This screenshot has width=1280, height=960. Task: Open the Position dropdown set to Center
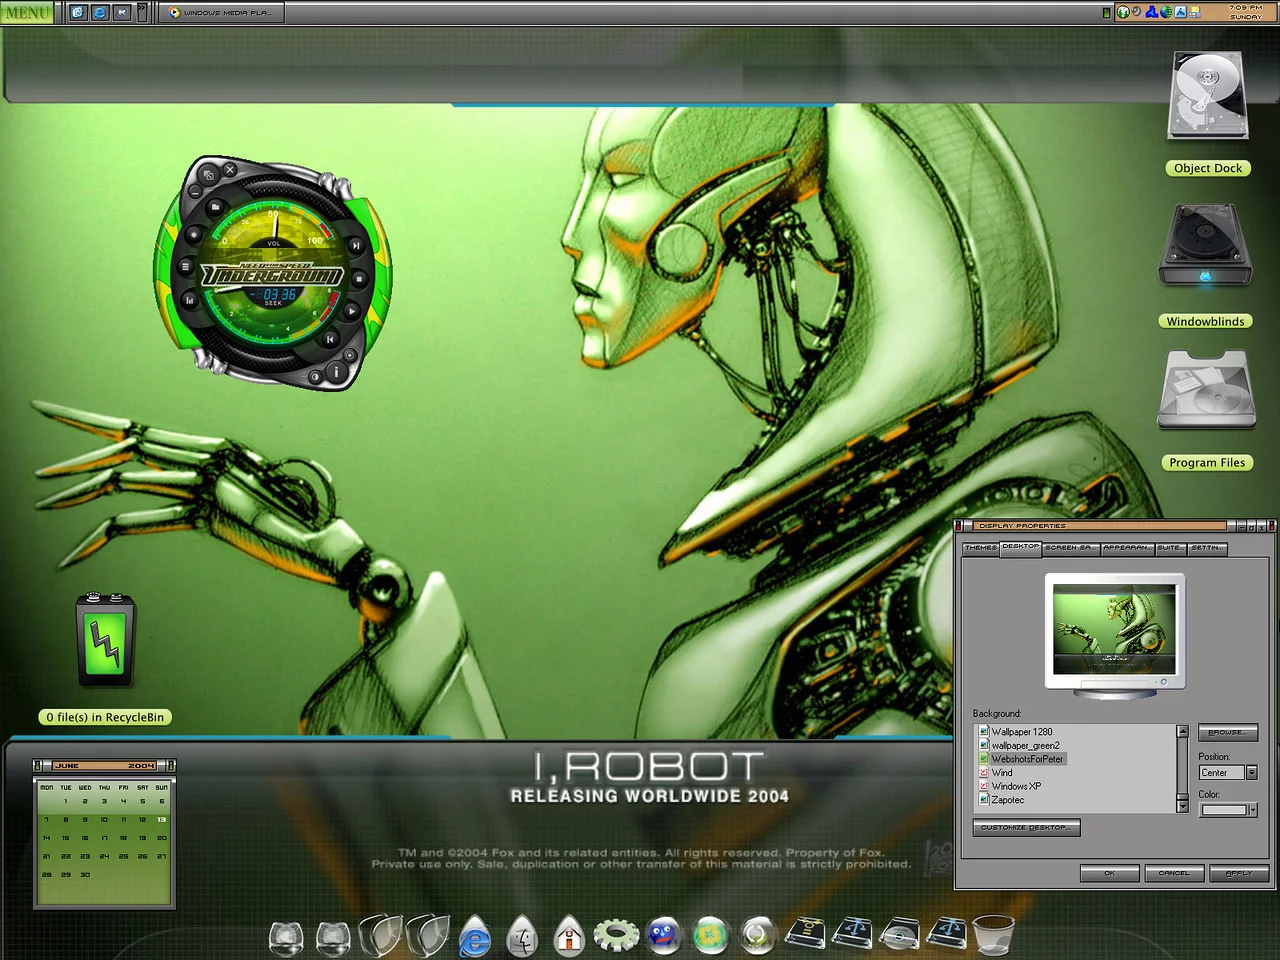click(1251, 773)
